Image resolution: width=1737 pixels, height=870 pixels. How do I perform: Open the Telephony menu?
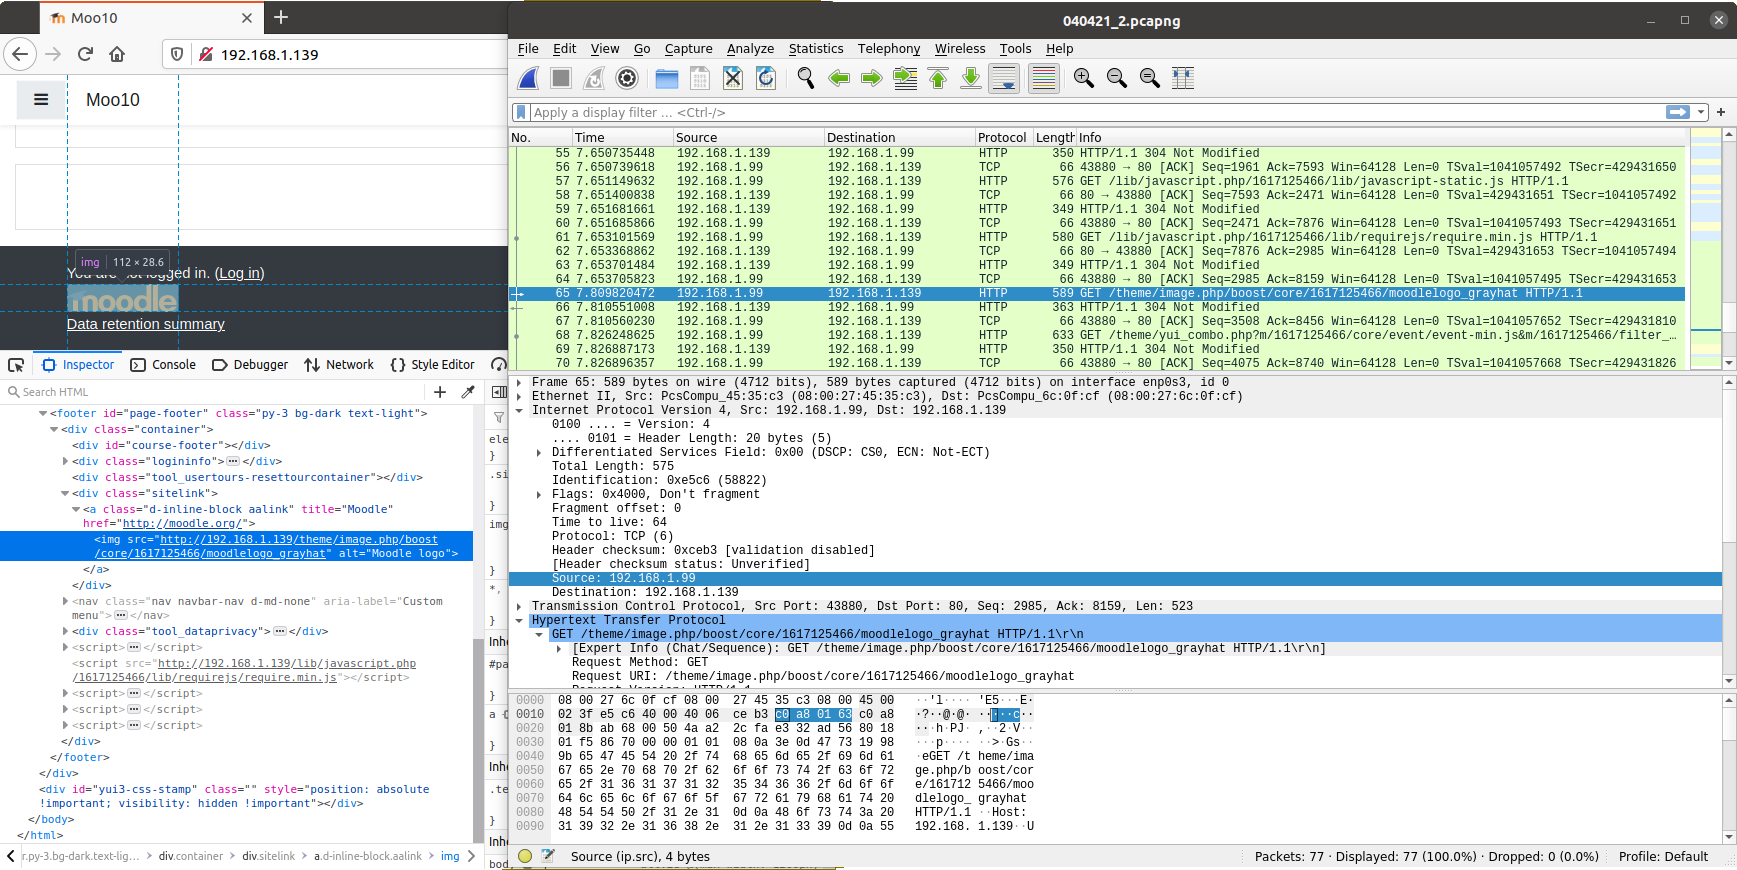(888, 48)
